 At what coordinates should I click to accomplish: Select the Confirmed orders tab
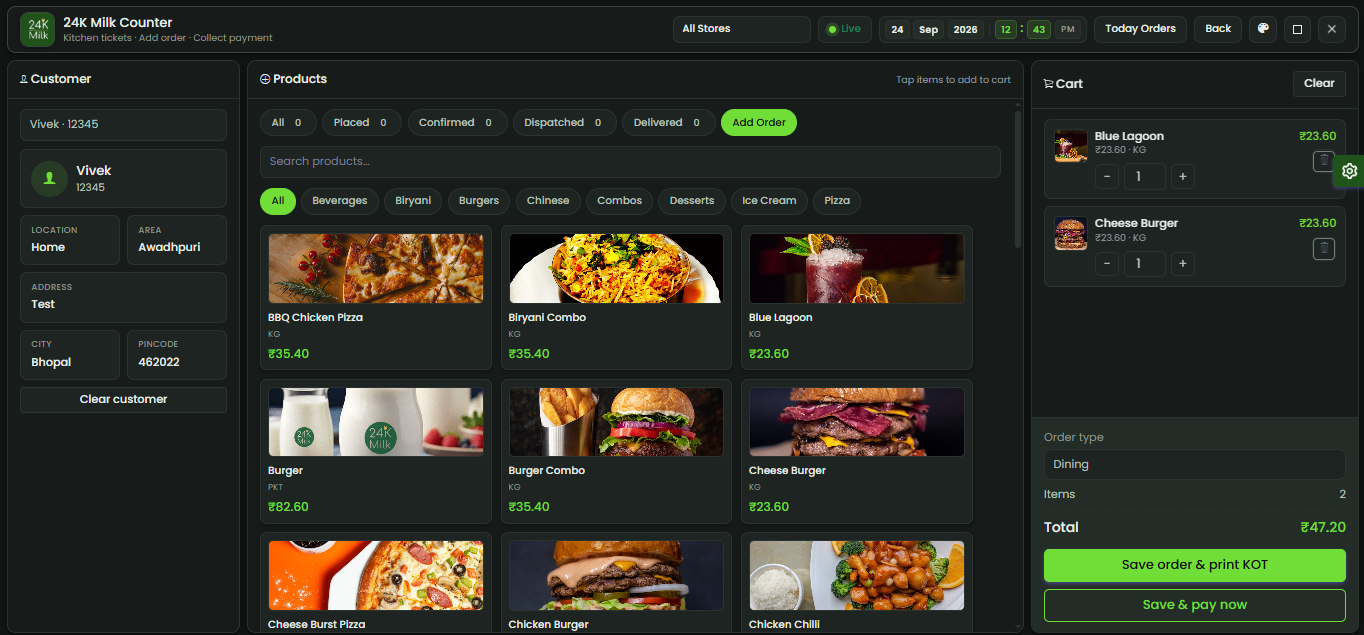pyautogui.click(x=457, y=122)
